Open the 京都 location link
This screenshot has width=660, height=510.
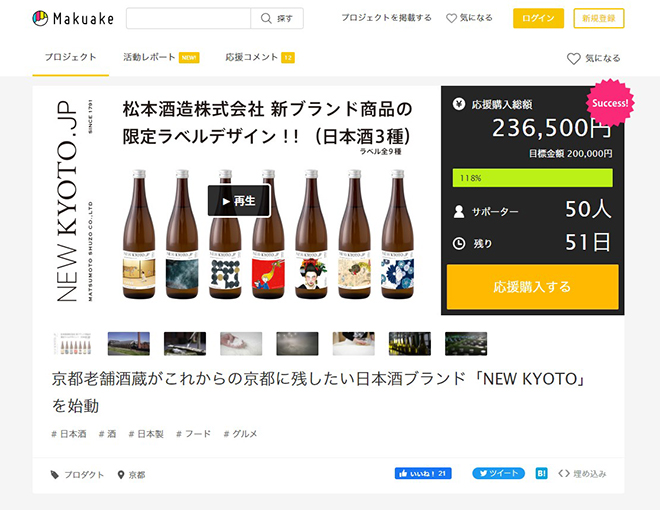point(131,475)
